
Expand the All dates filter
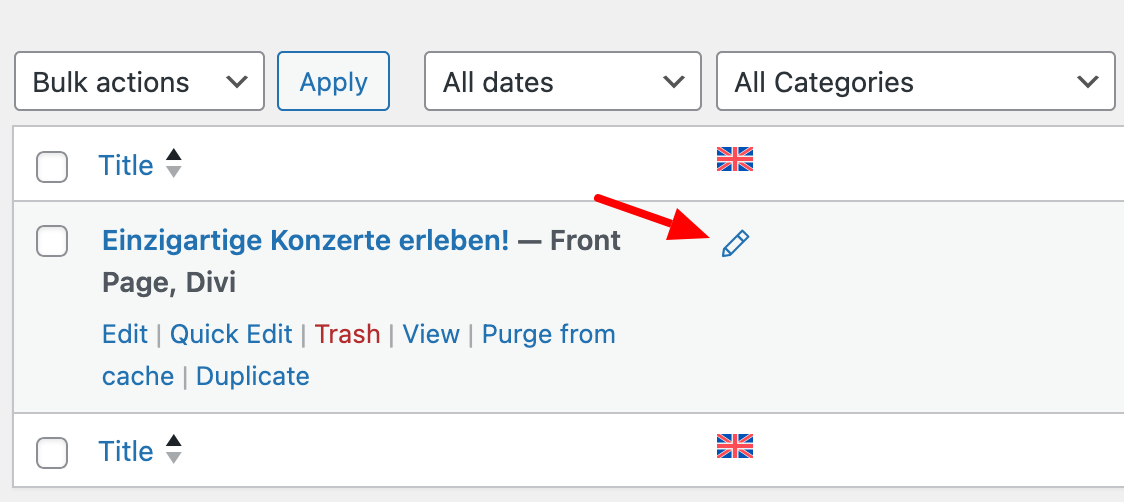[x=563, y=81]
